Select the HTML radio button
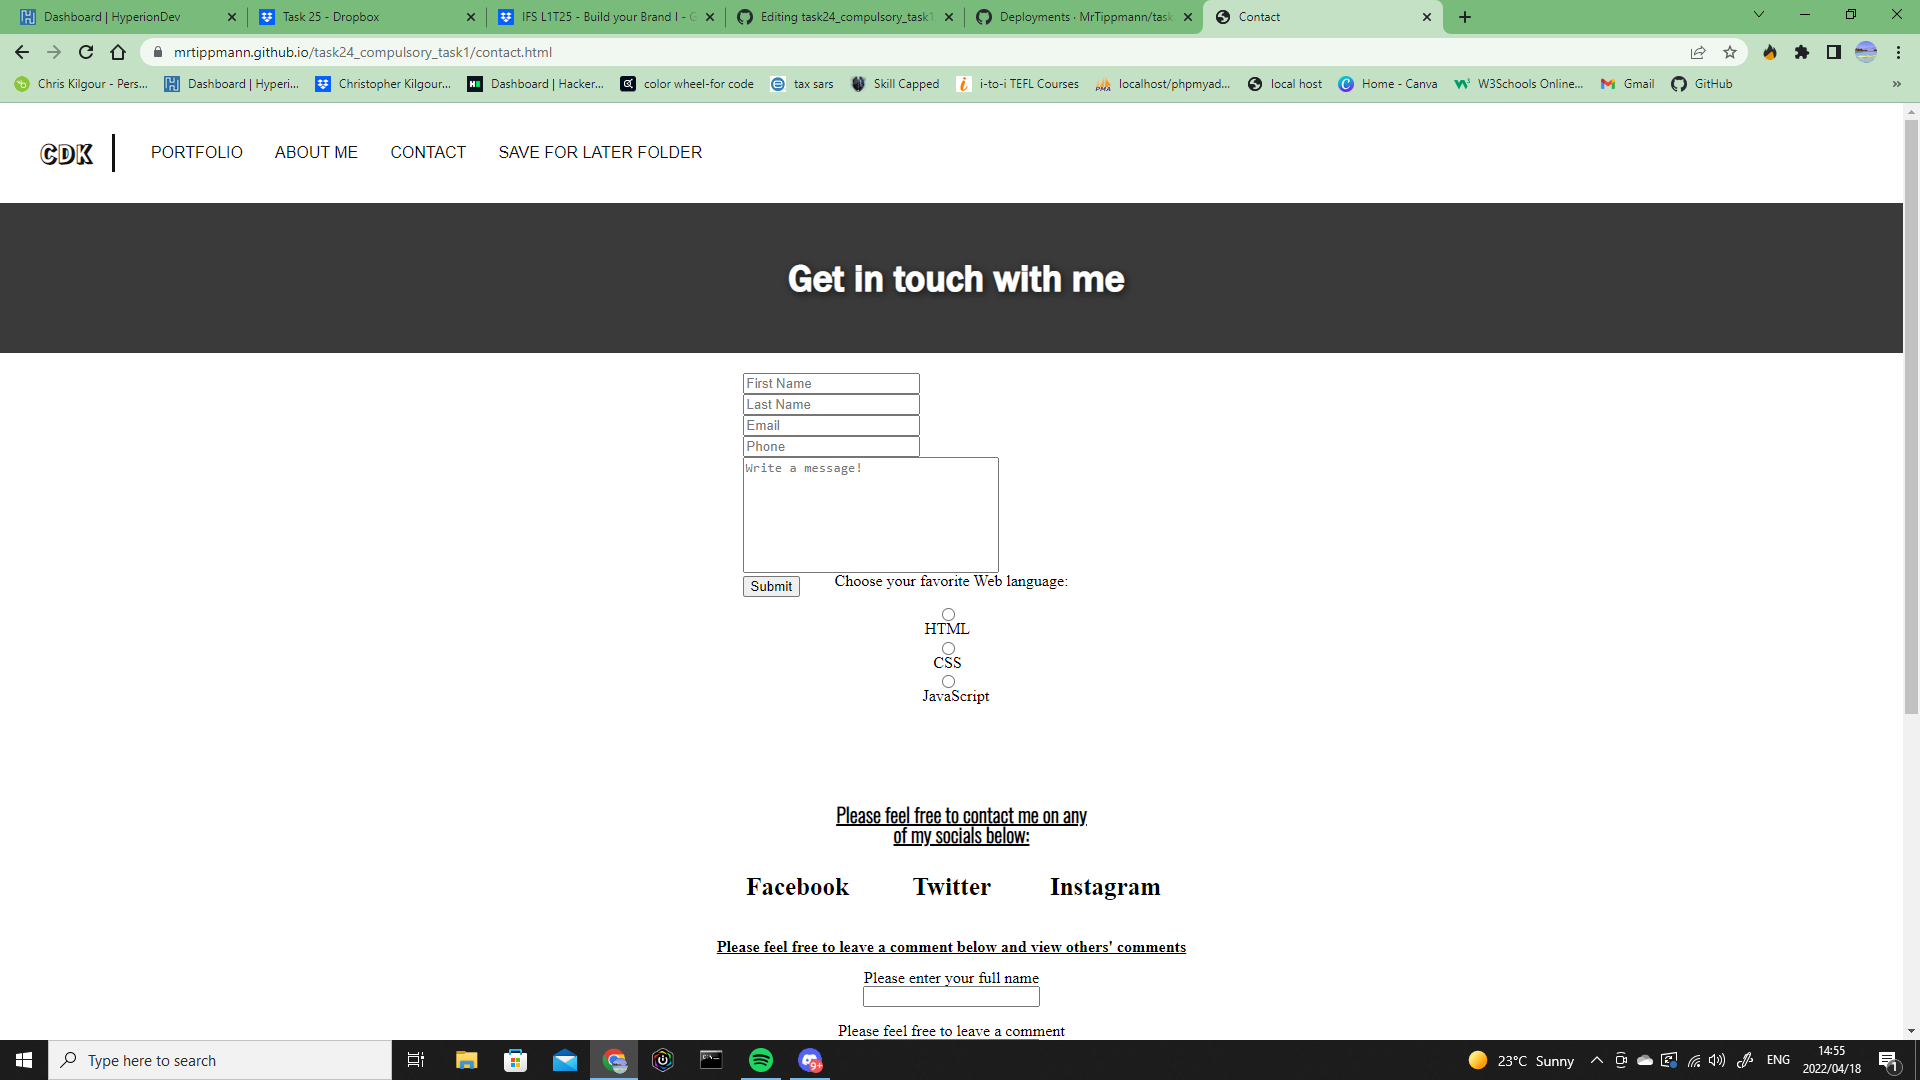1920x1080 pixels. pos(947,614)
